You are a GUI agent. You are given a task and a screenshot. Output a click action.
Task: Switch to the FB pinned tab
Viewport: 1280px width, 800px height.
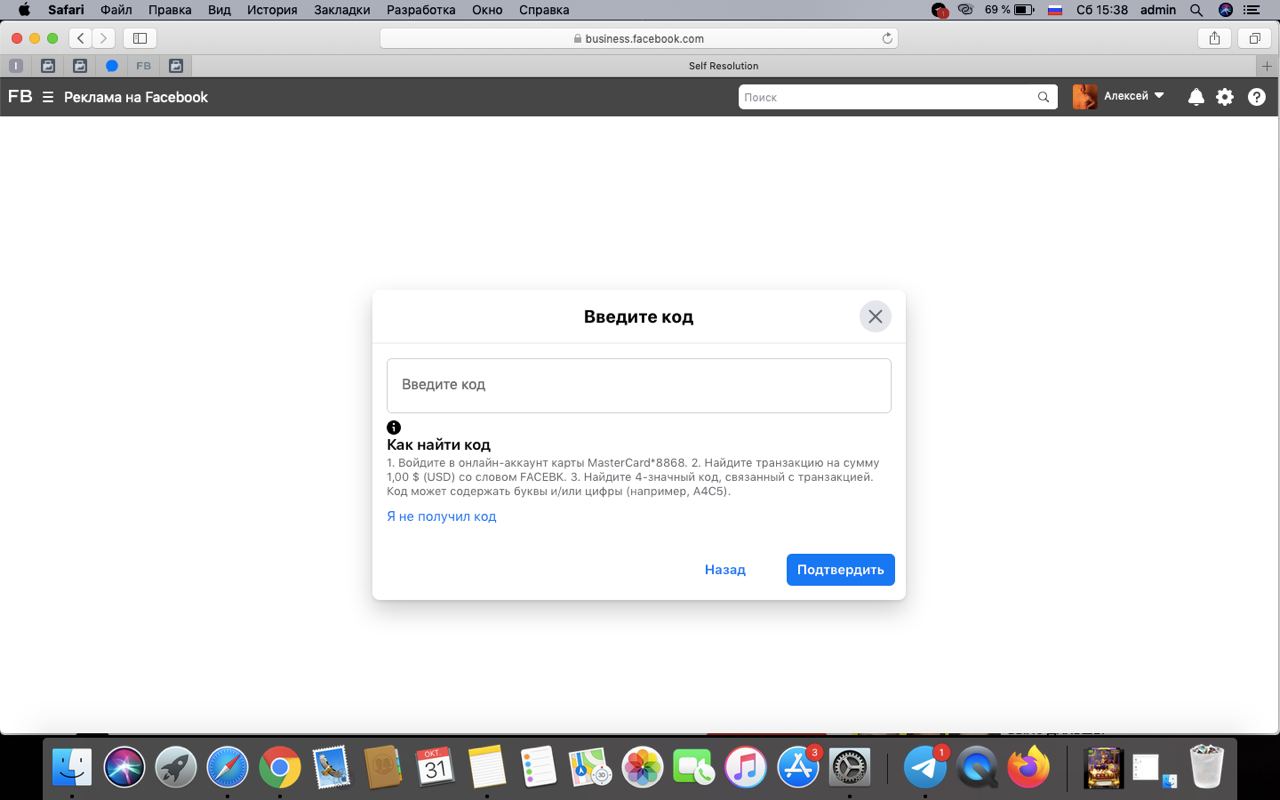[x=144, y=66]
